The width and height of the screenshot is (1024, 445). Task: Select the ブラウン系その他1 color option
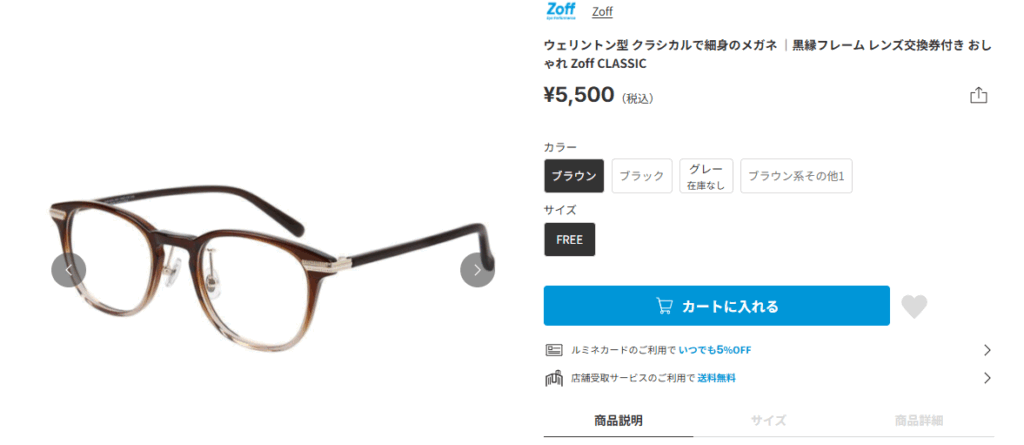[x=796, y=176]
